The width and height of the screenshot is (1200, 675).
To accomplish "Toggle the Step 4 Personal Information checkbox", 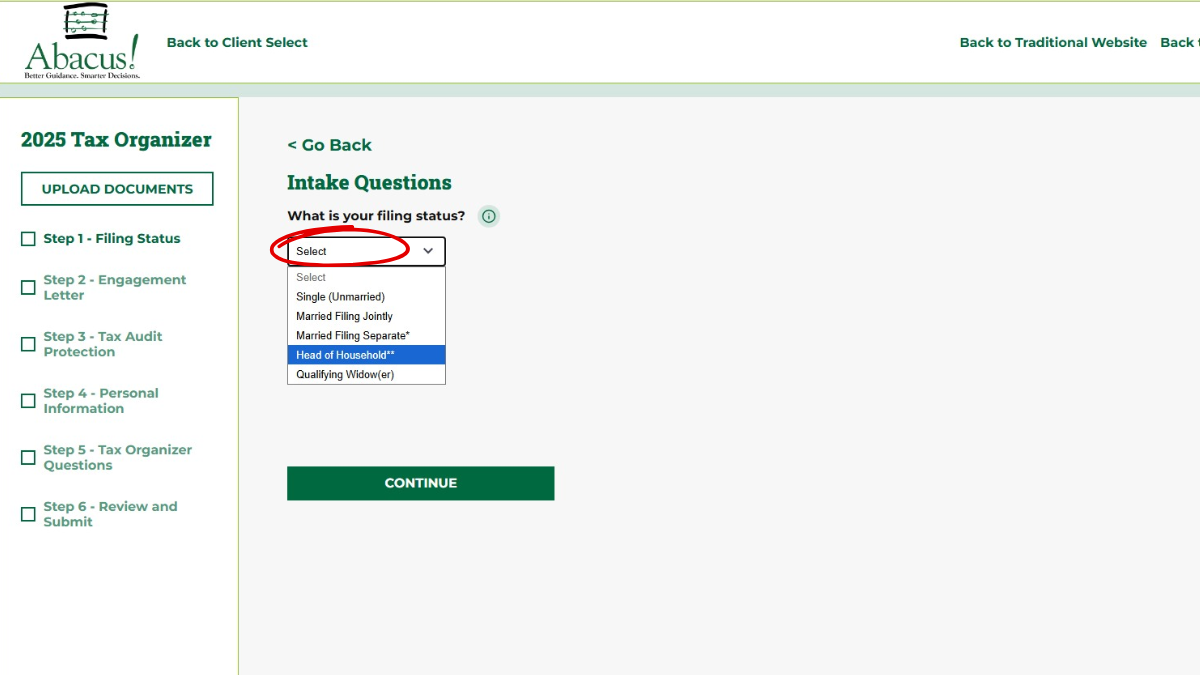I will pos(28,401).
